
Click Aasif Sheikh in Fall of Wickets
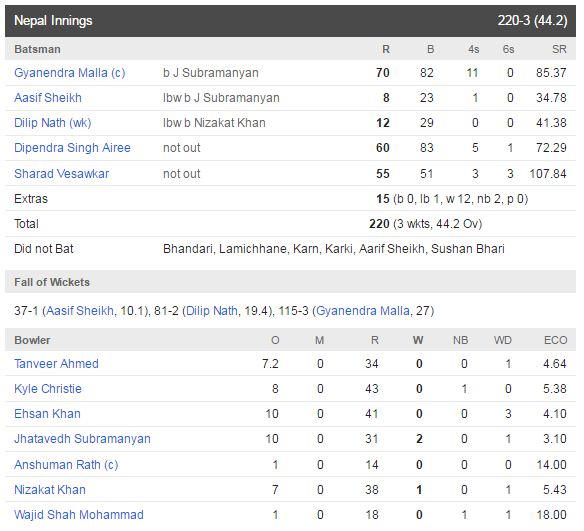coord(80,311)
